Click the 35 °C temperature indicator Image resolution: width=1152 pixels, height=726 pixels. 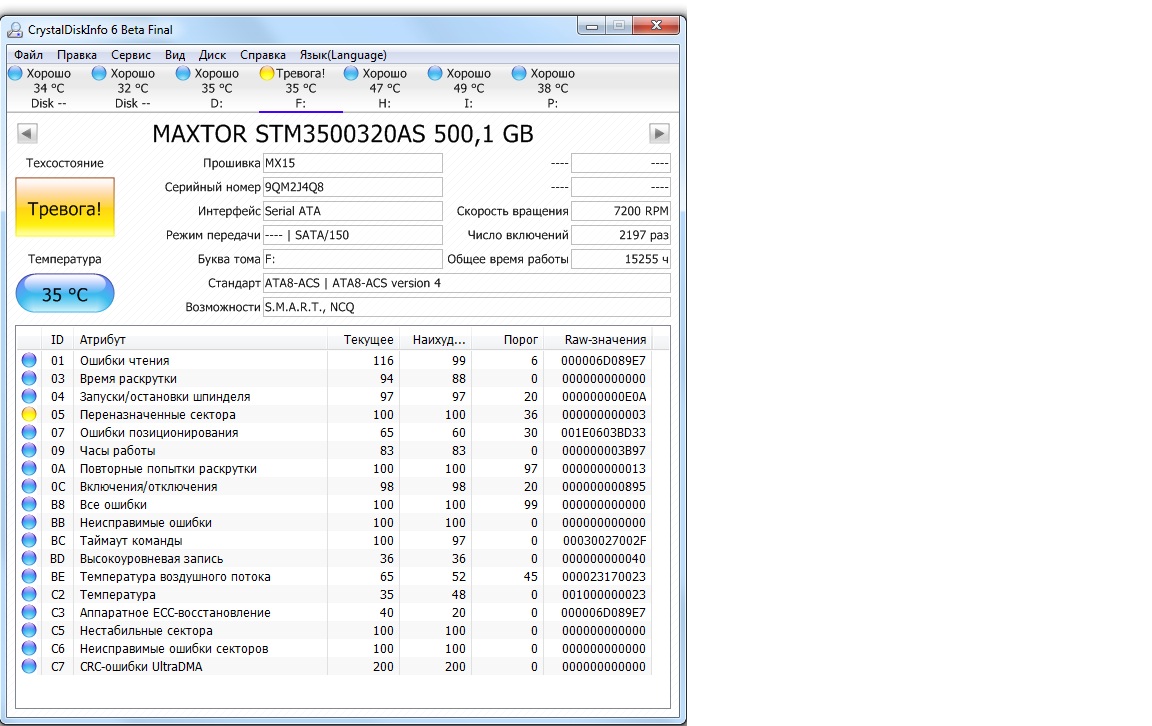[x=65, y=294]
